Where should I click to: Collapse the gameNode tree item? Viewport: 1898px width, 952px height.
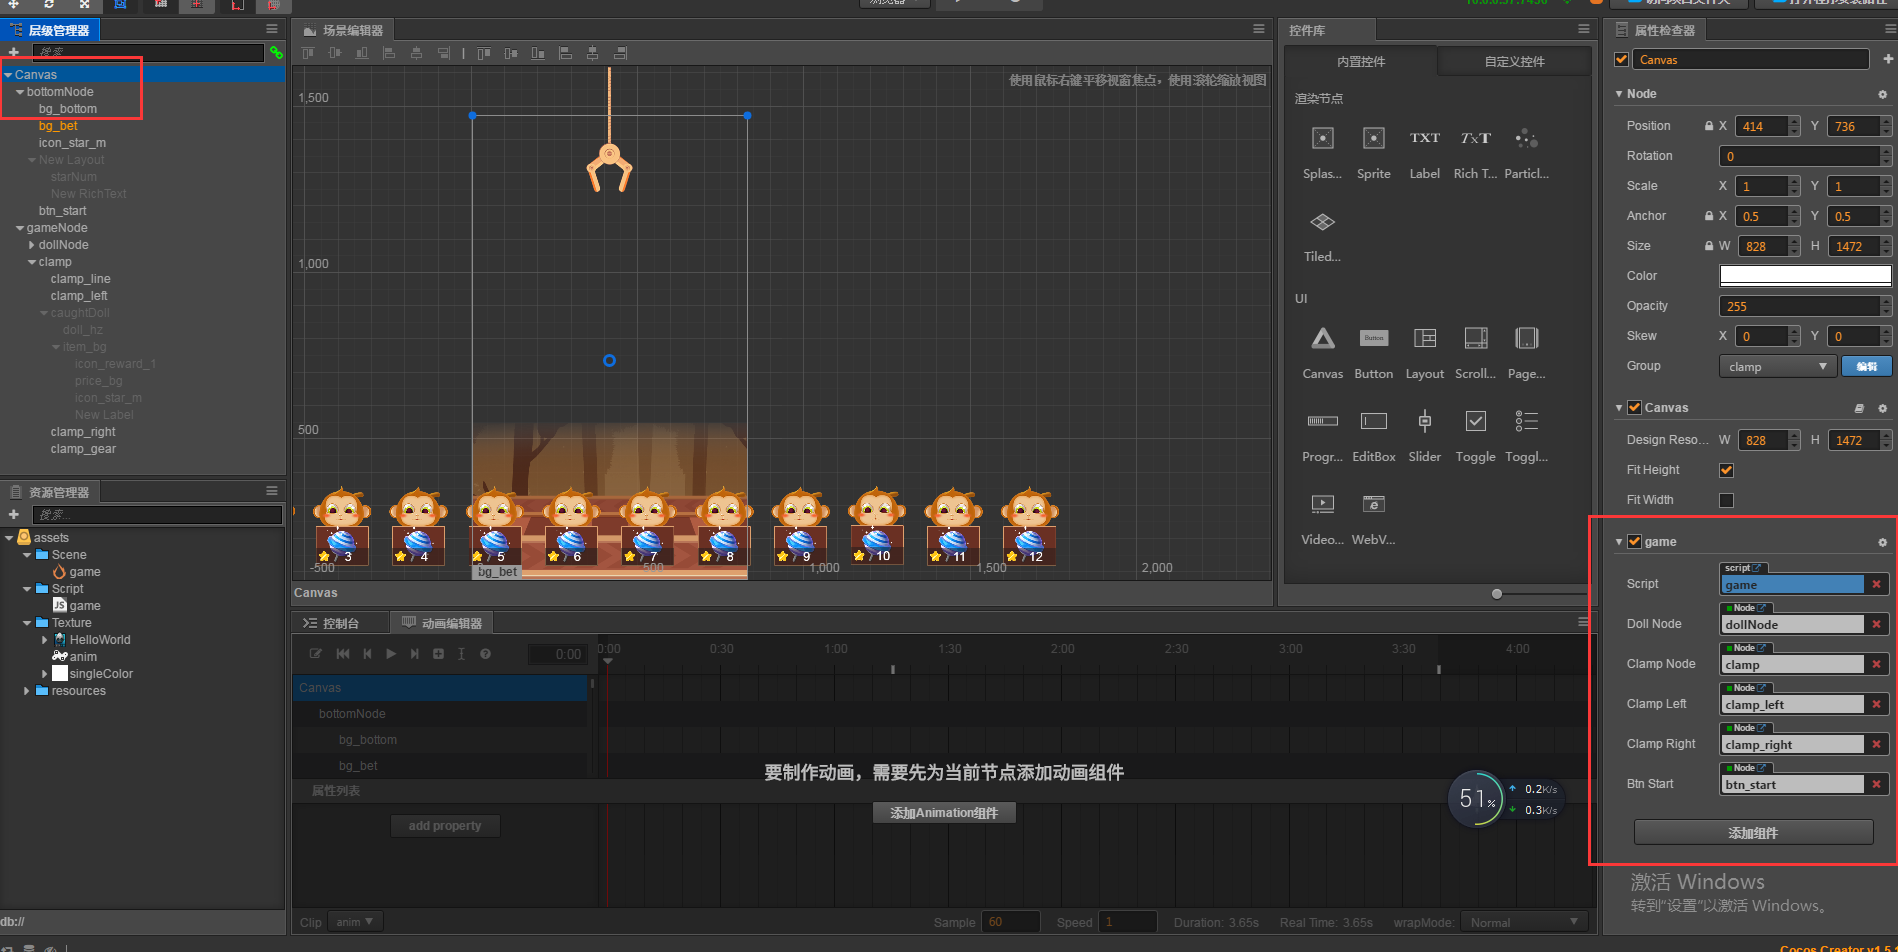coord(20,228)
